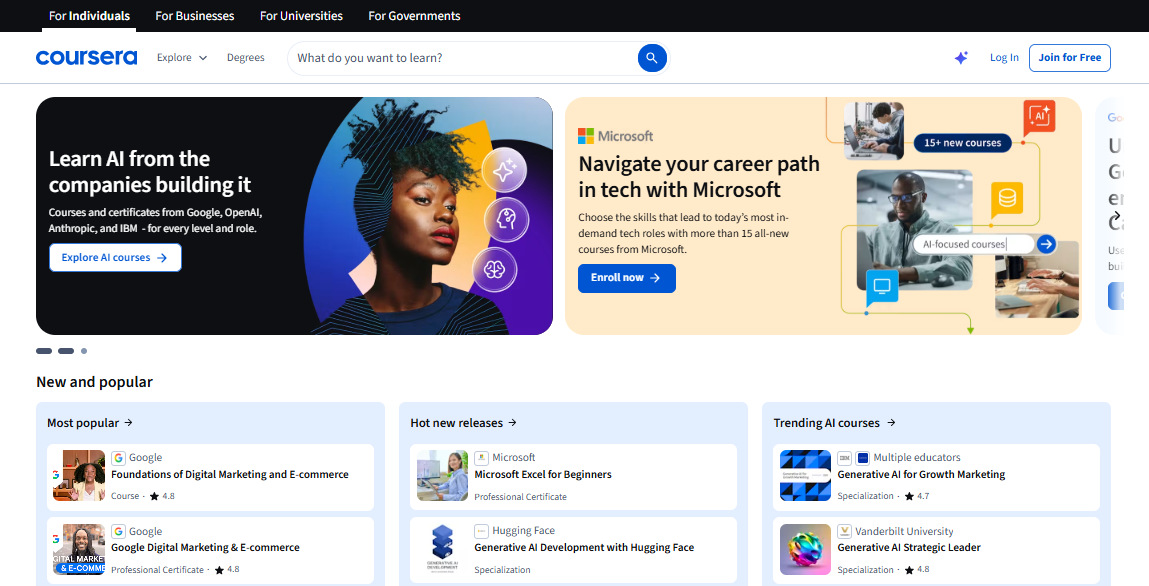Open the Trending AI courses link
The height and width of the screenshot is (586, 1149).
tap(835, 423)
